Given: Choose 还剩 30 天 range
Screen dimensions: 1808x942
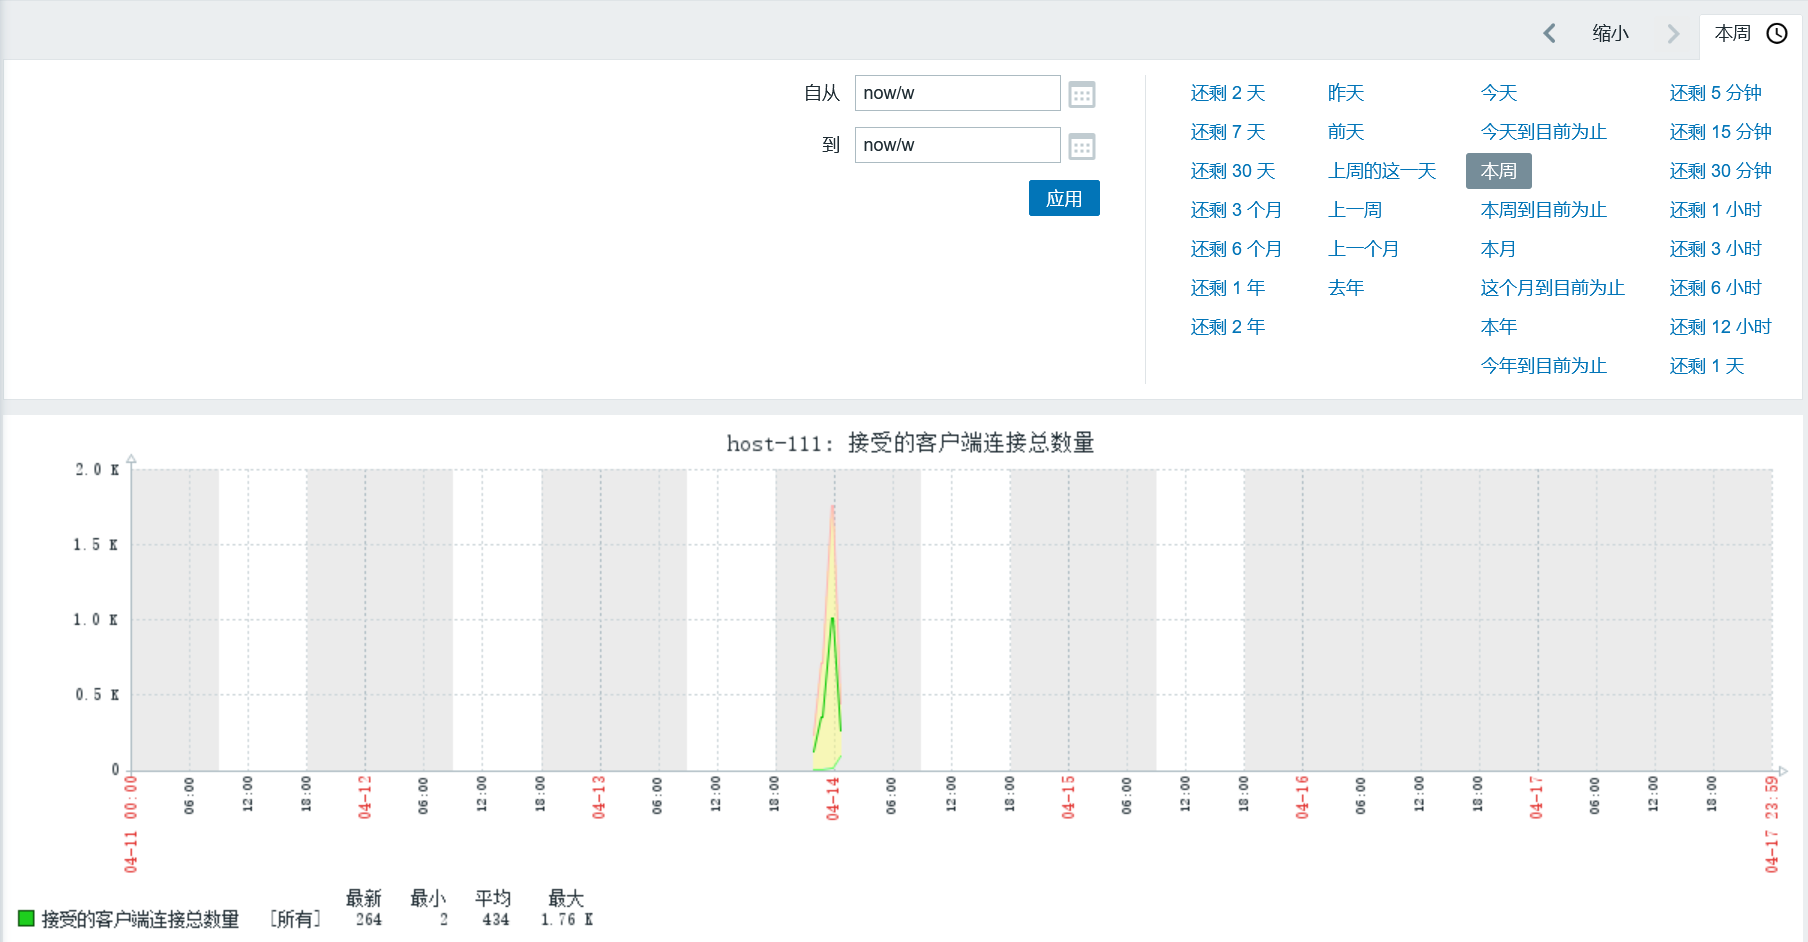Looking at the screenshot, I should pos(1233,171).
